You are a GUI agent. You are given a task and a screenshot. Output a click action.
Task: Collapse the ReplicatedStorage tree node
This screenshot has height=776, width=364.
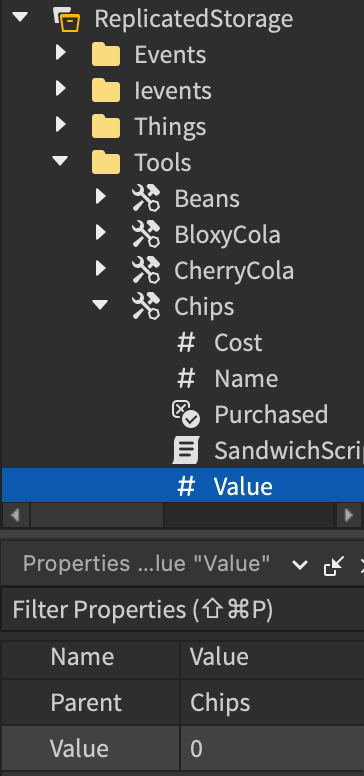pos(20,17)
